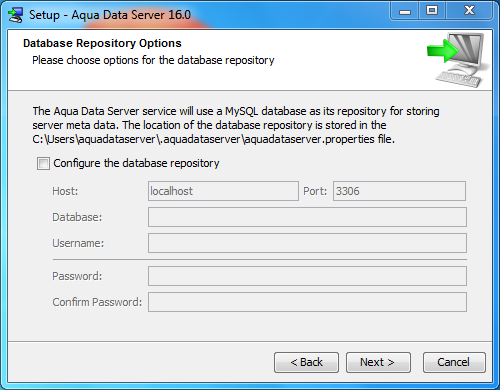Click the Setup installer icon in title bar
Image resolution: width=500 pixels, height=390 pixels.
coord(16,15)
